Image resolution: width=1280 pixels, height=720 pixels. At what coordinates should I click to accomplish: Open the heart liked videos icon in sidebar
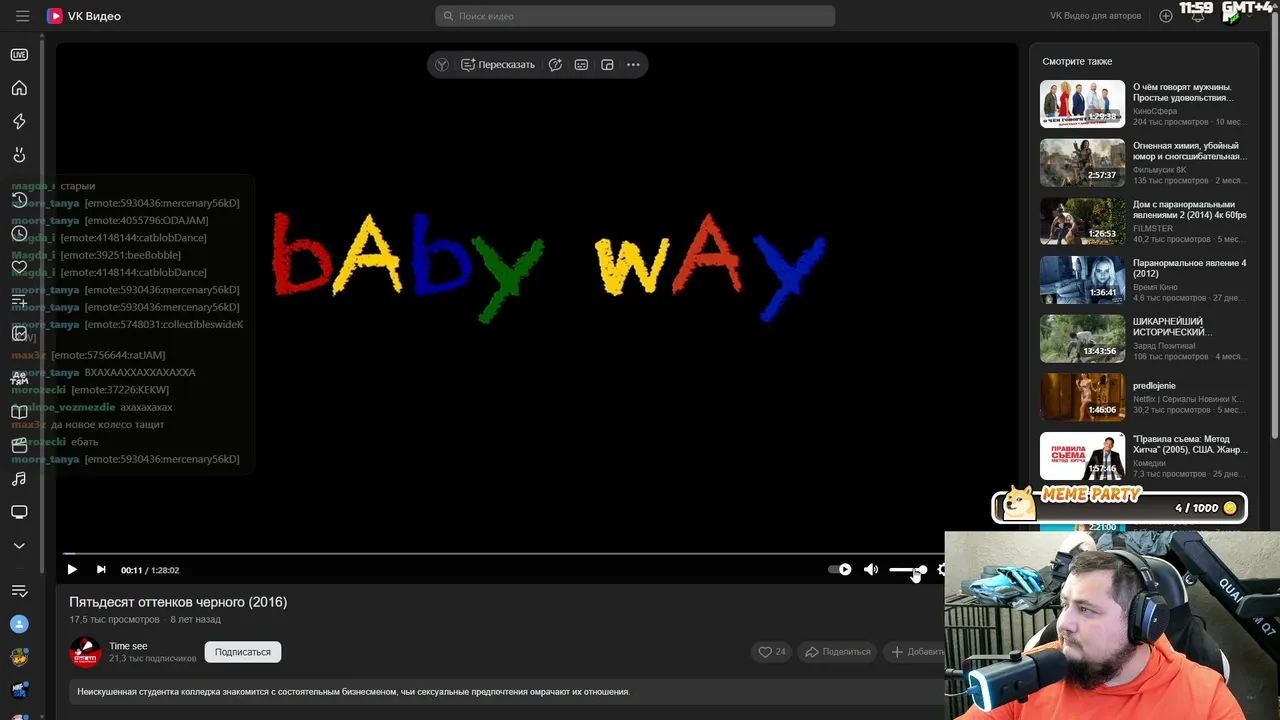point(19,267)
